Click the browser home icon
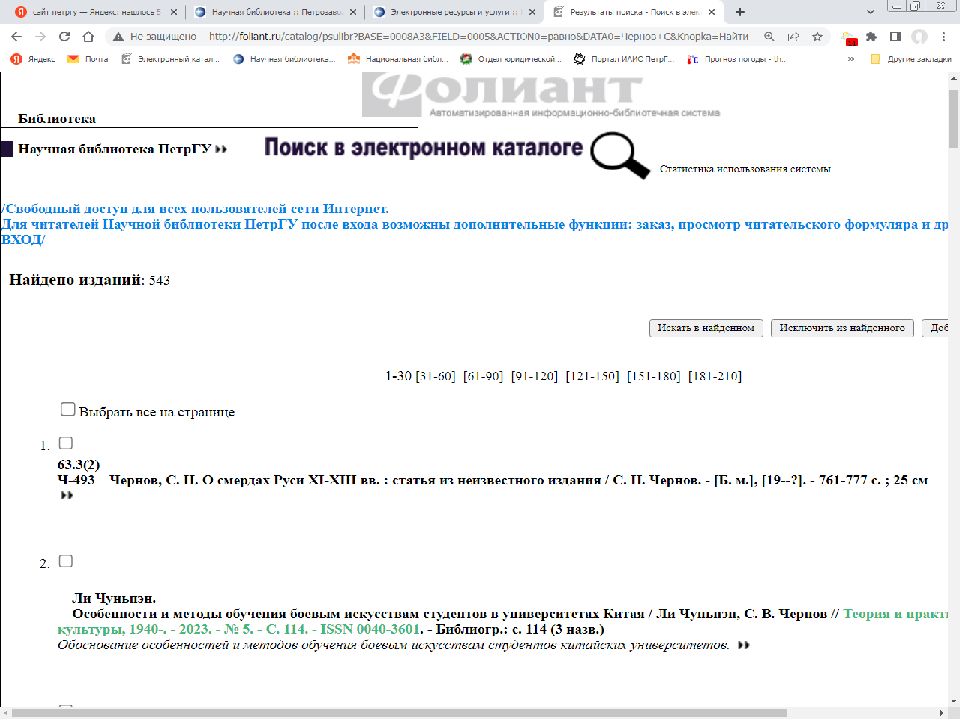 click(x=88, y=36)
